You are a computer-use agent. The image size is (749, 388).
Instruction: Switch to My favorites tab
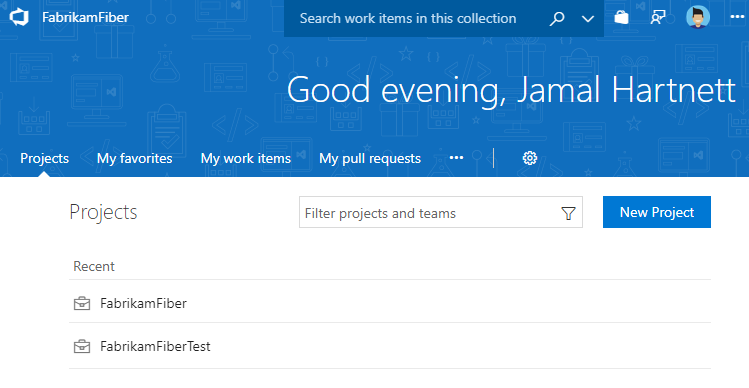pos(135,158)
